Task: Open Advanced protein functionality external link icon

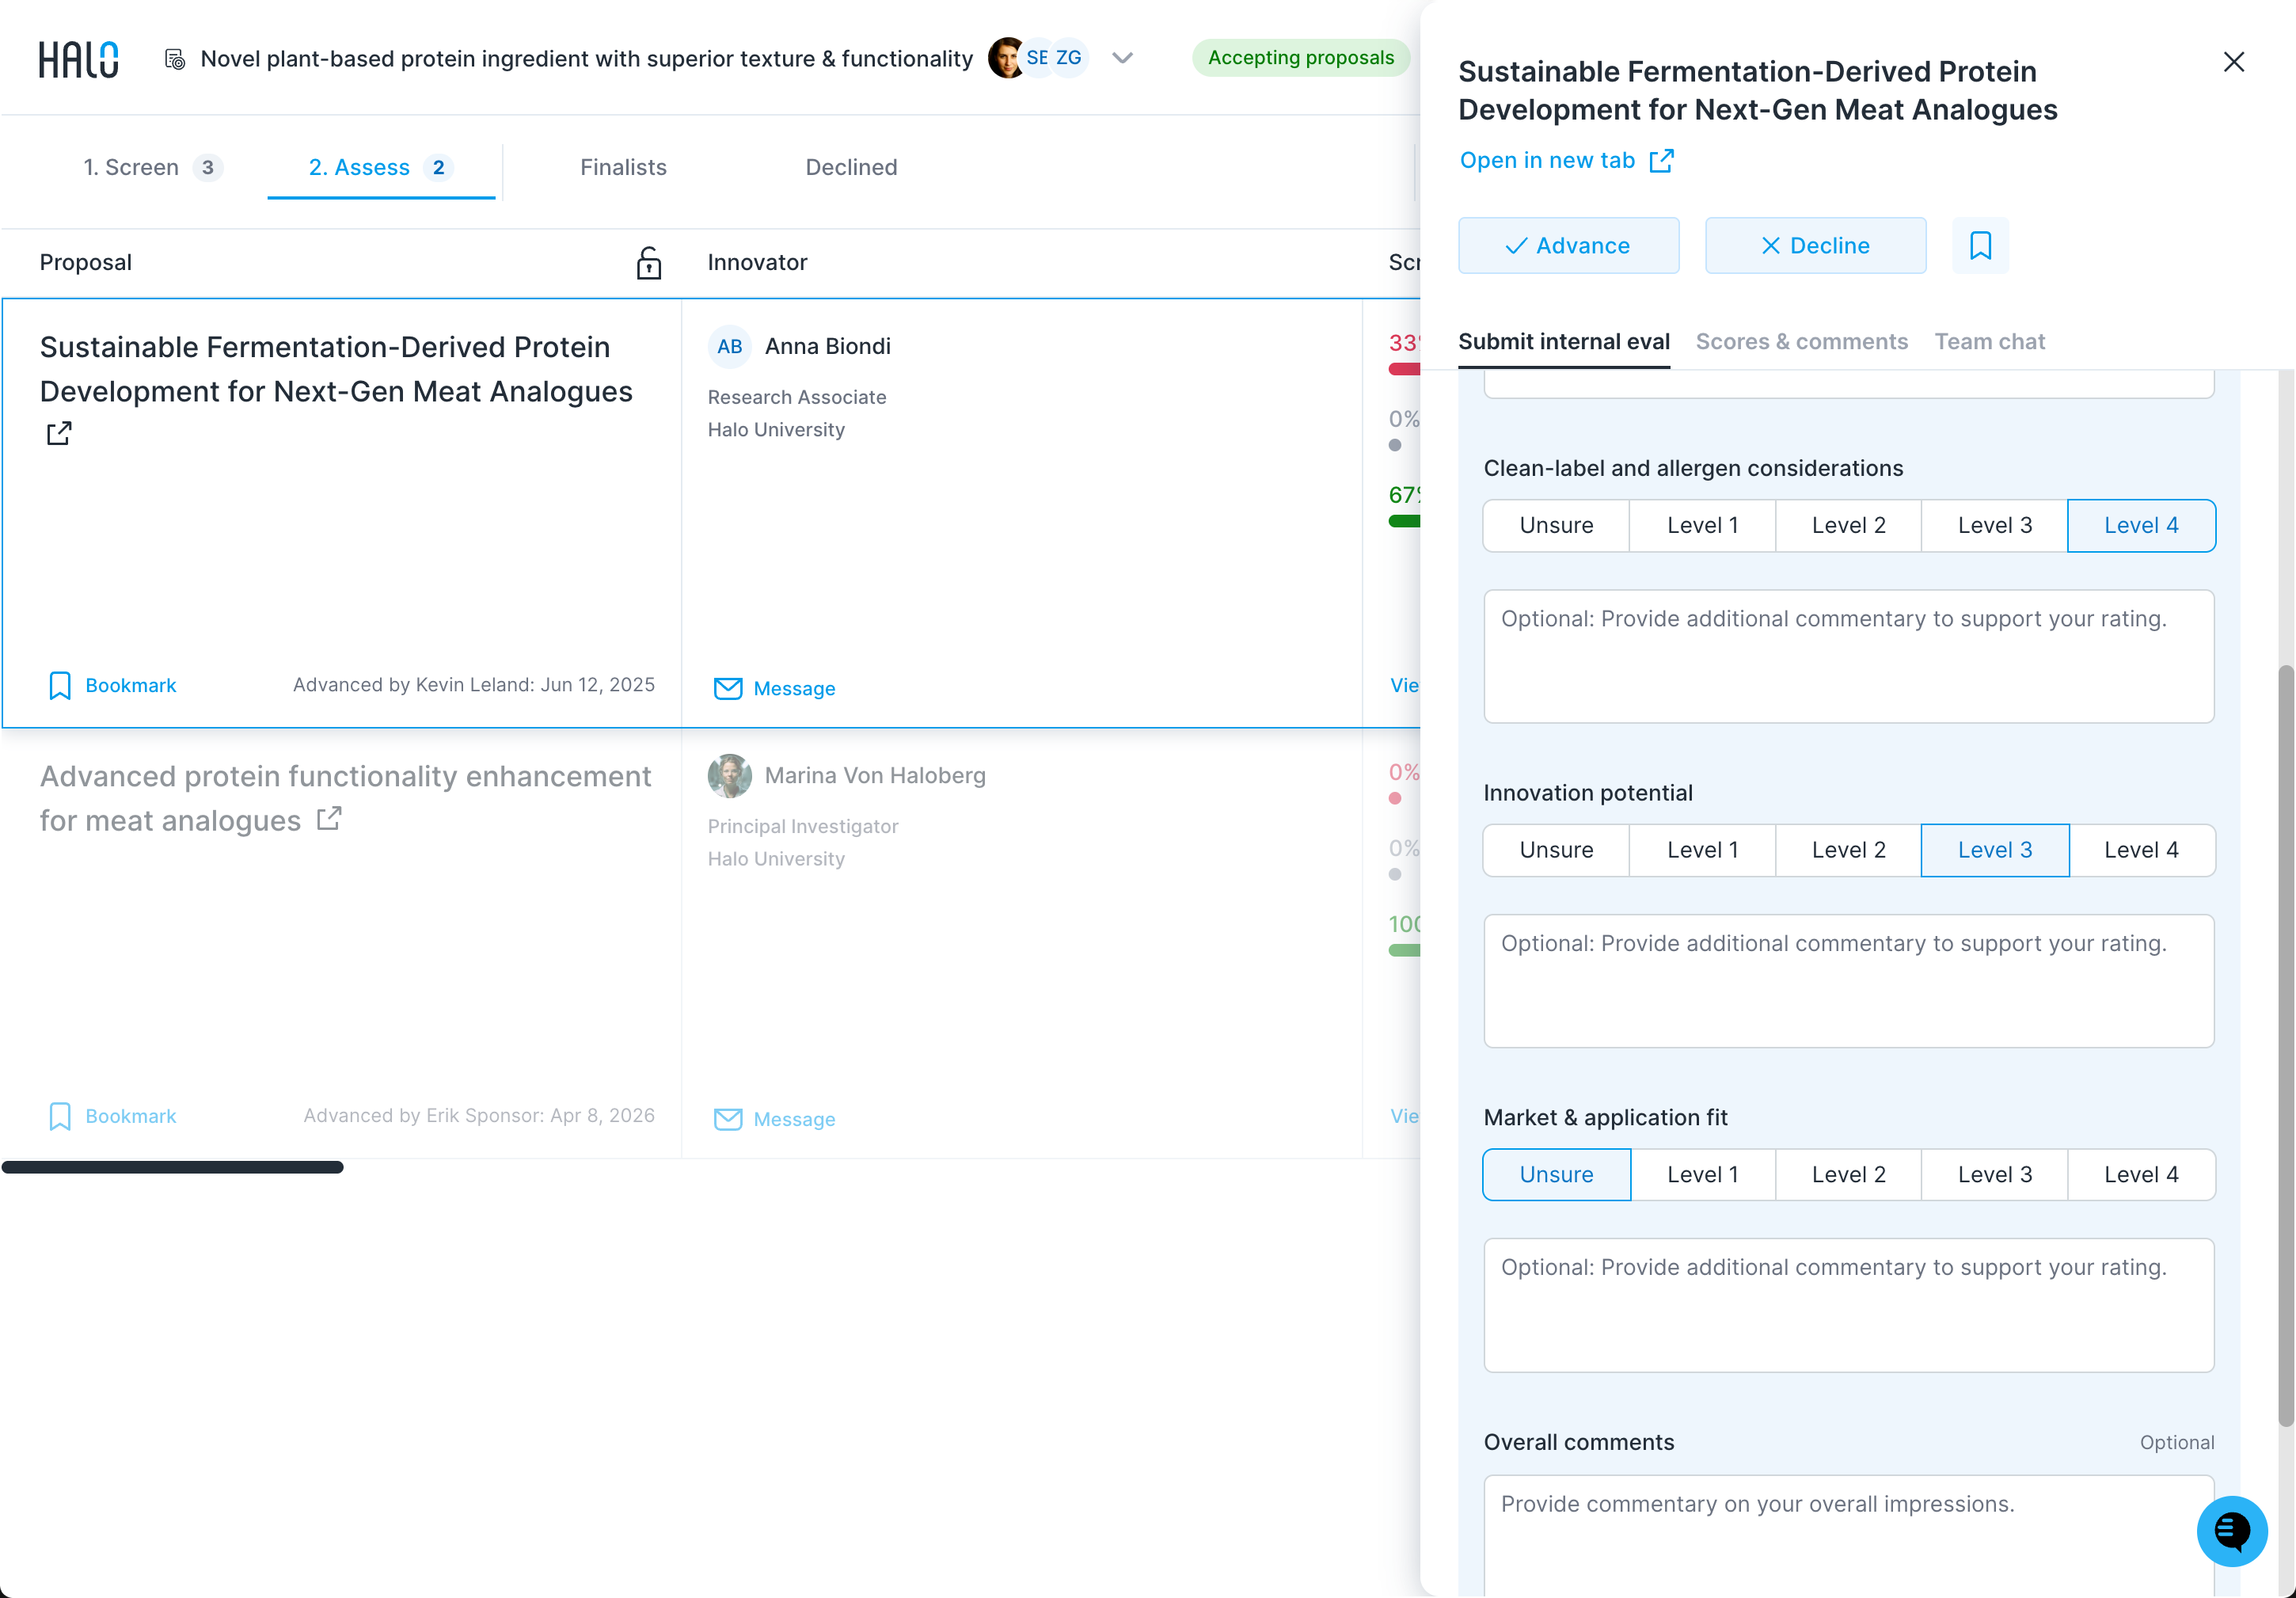Action: tap(329, 819)
